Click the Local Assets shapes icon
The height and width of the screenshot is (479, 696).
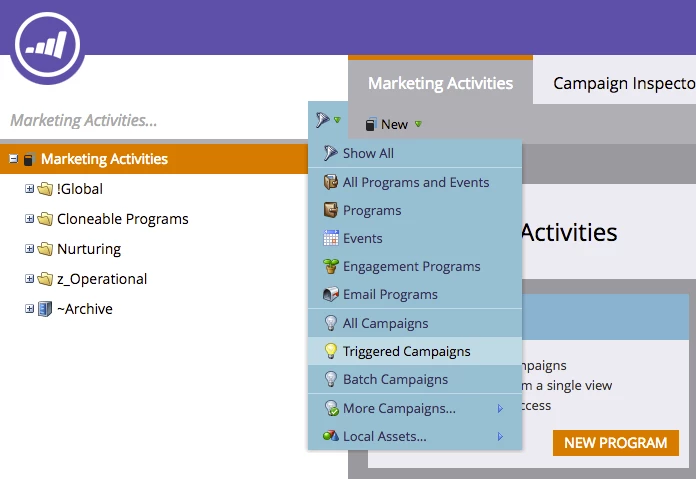331,436
